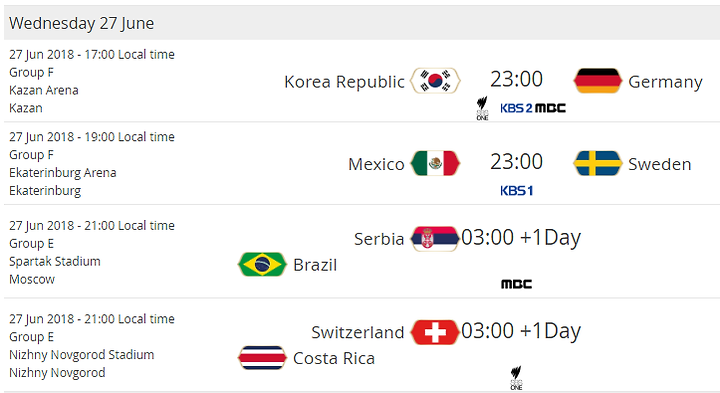Click the Germany flag icon
This screenshot has width=720, height=393.
point(597,81)
